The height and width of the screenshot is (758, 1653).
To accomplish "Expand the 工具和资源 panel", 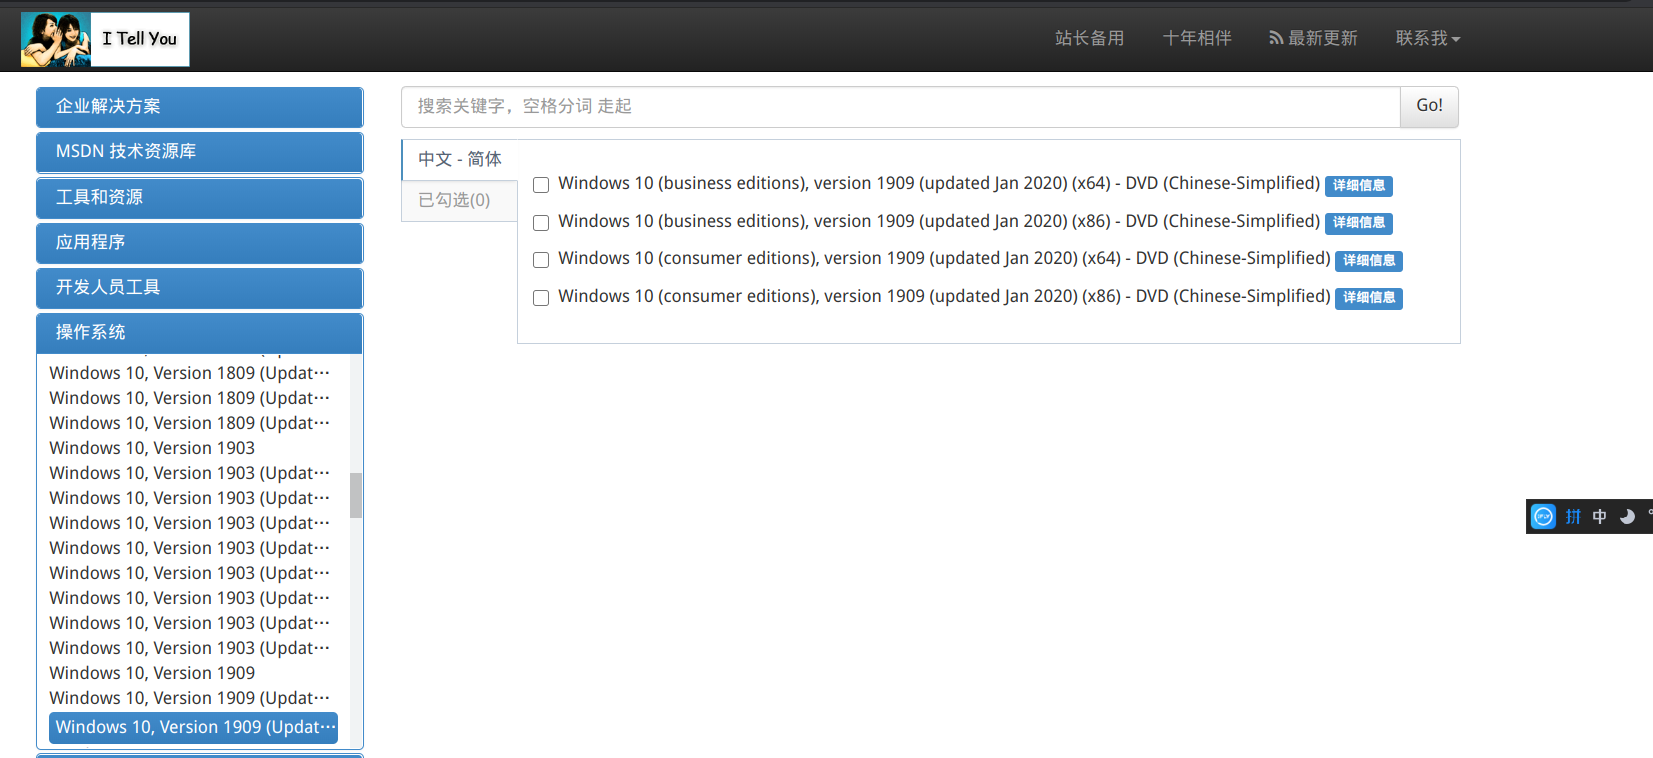I will 200,197.
